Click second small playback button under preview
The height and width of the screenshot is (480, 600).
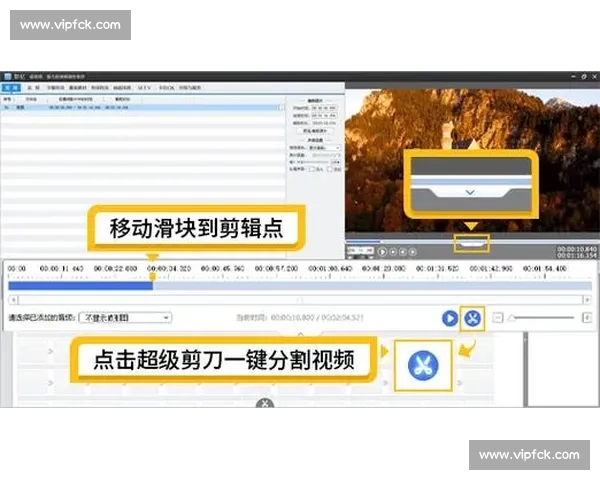click(x=393, y=252)
